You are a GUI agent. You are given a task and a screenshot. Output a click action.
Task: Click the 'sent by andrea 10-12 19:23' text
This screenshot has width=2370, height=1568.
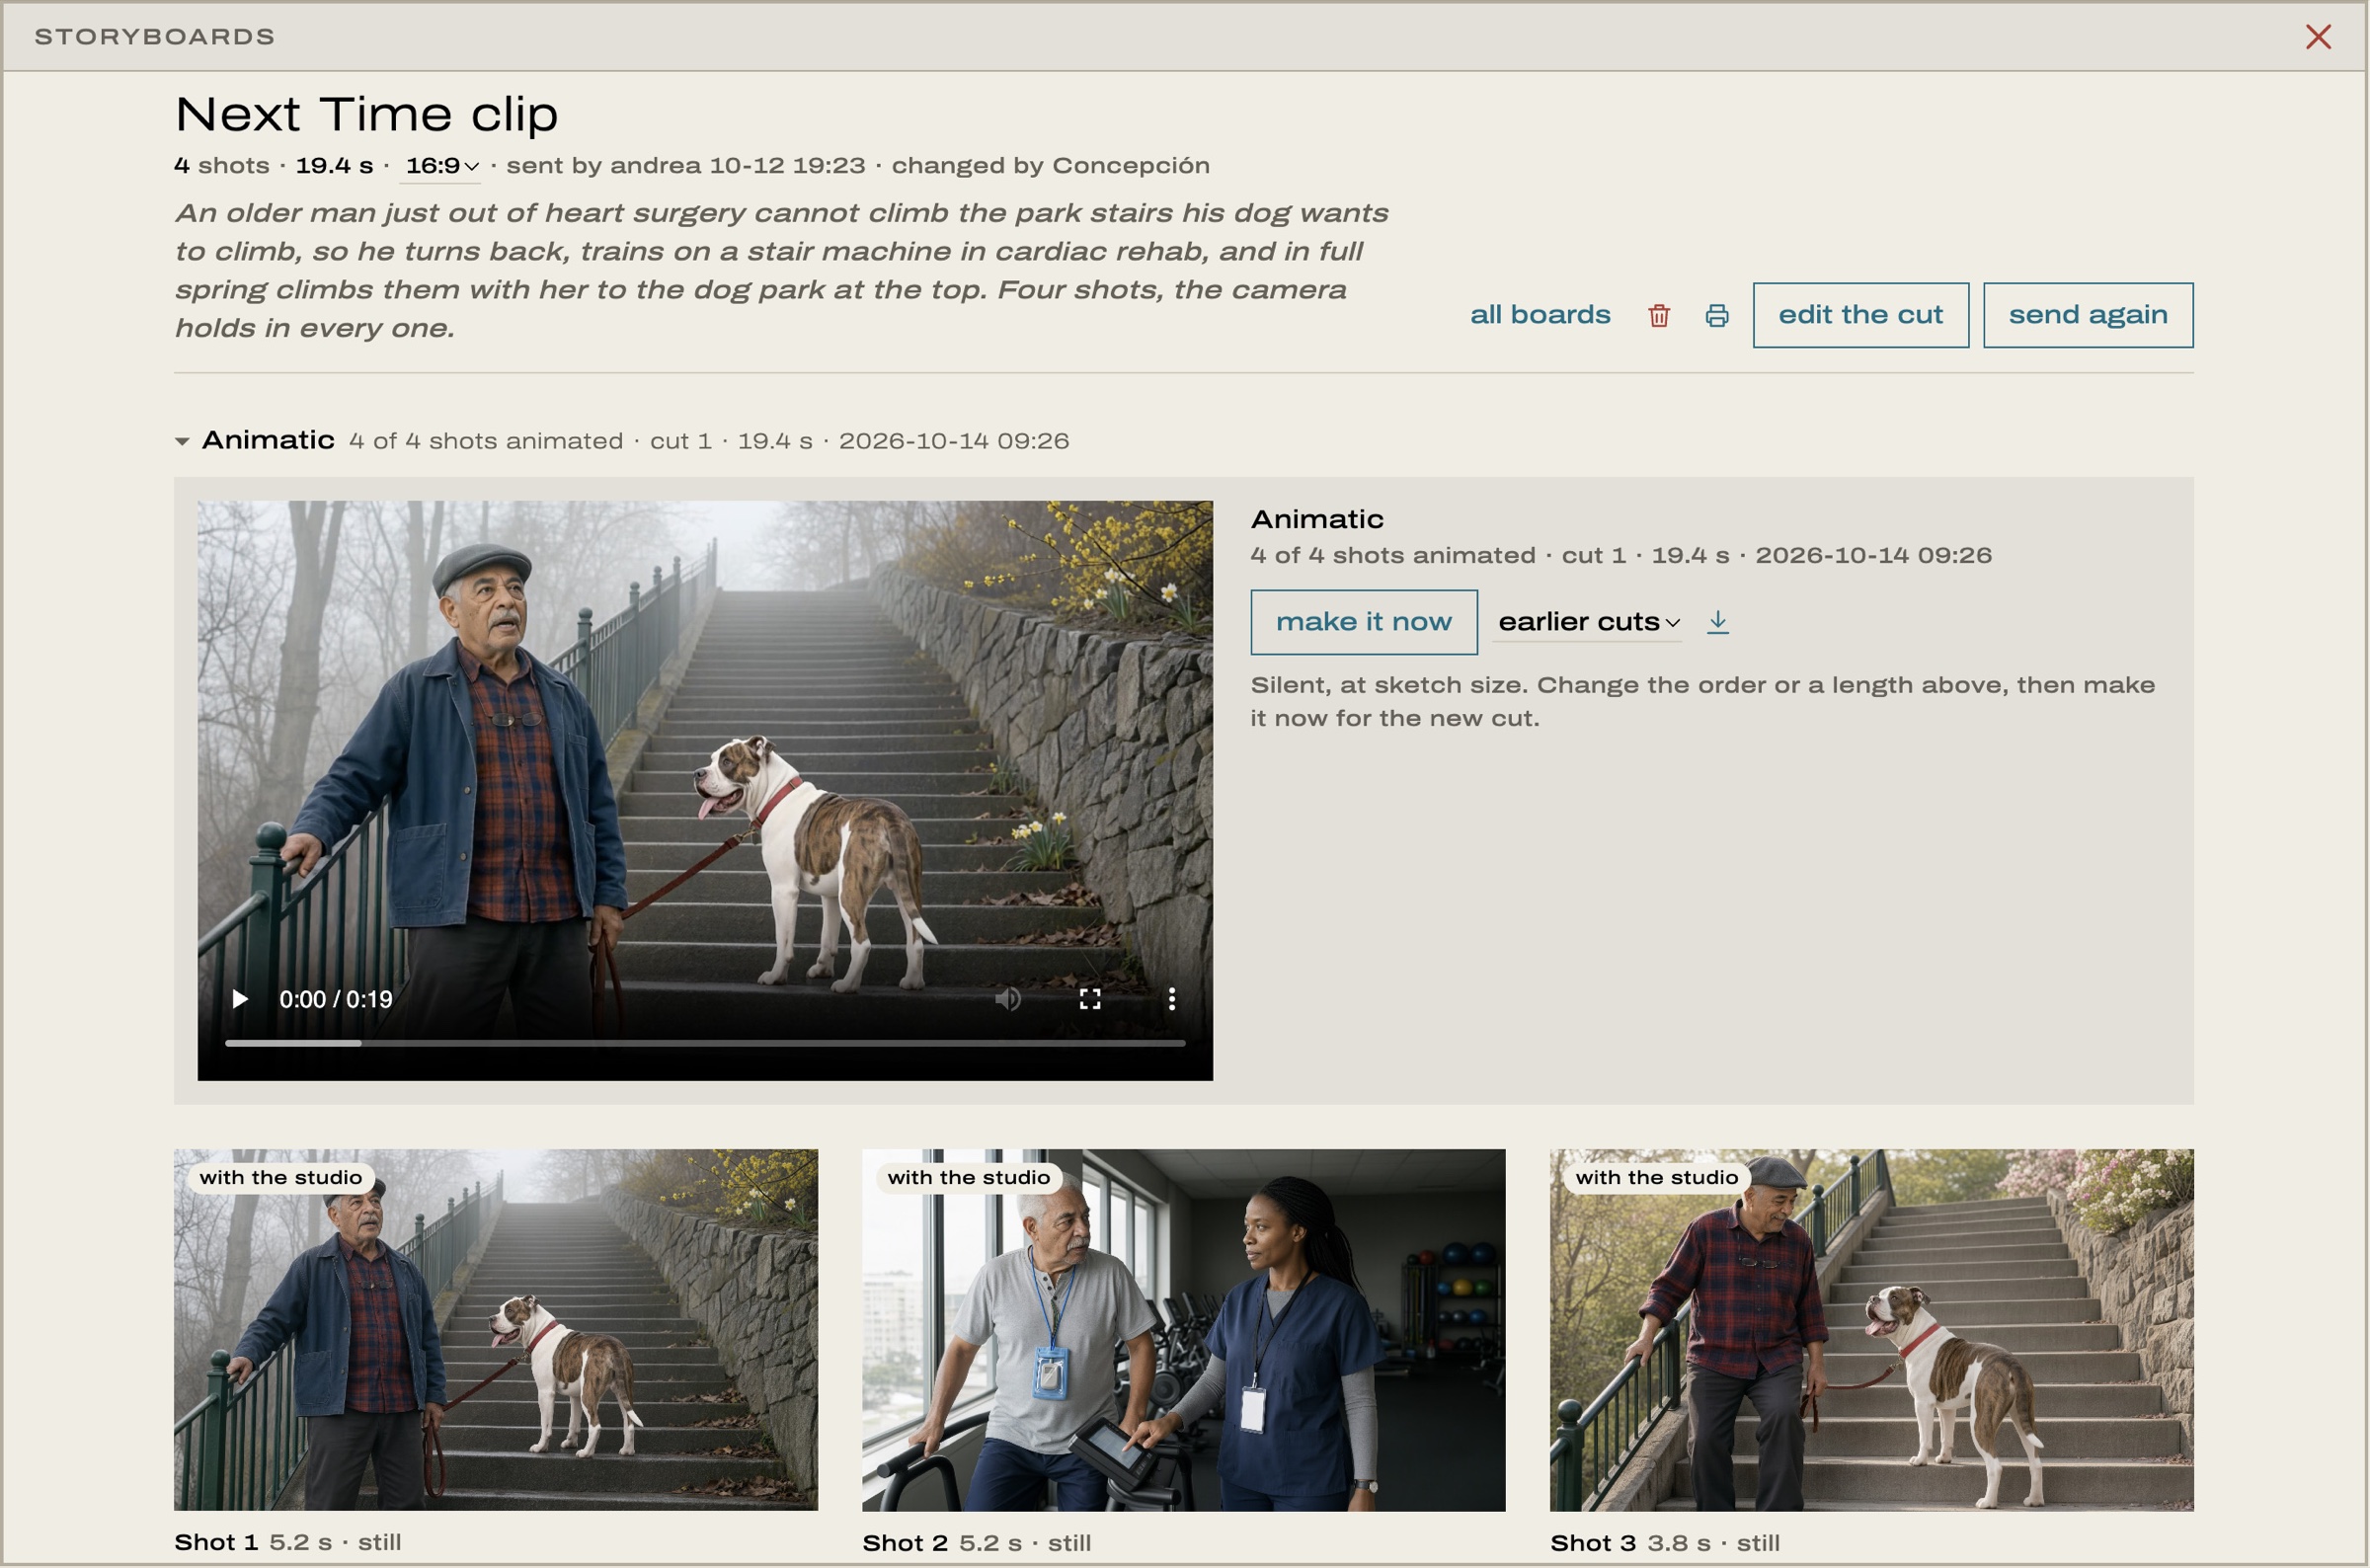click(x=686, y=166)
